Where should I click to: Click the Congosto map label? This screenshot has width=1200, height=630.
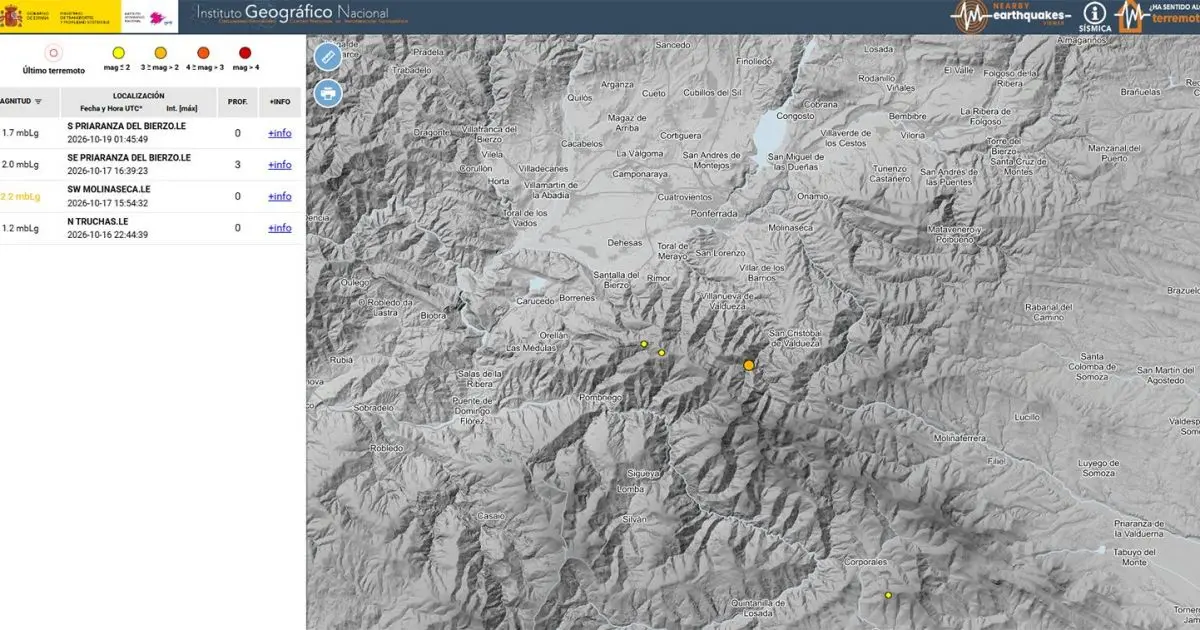(x=796, y=116)
